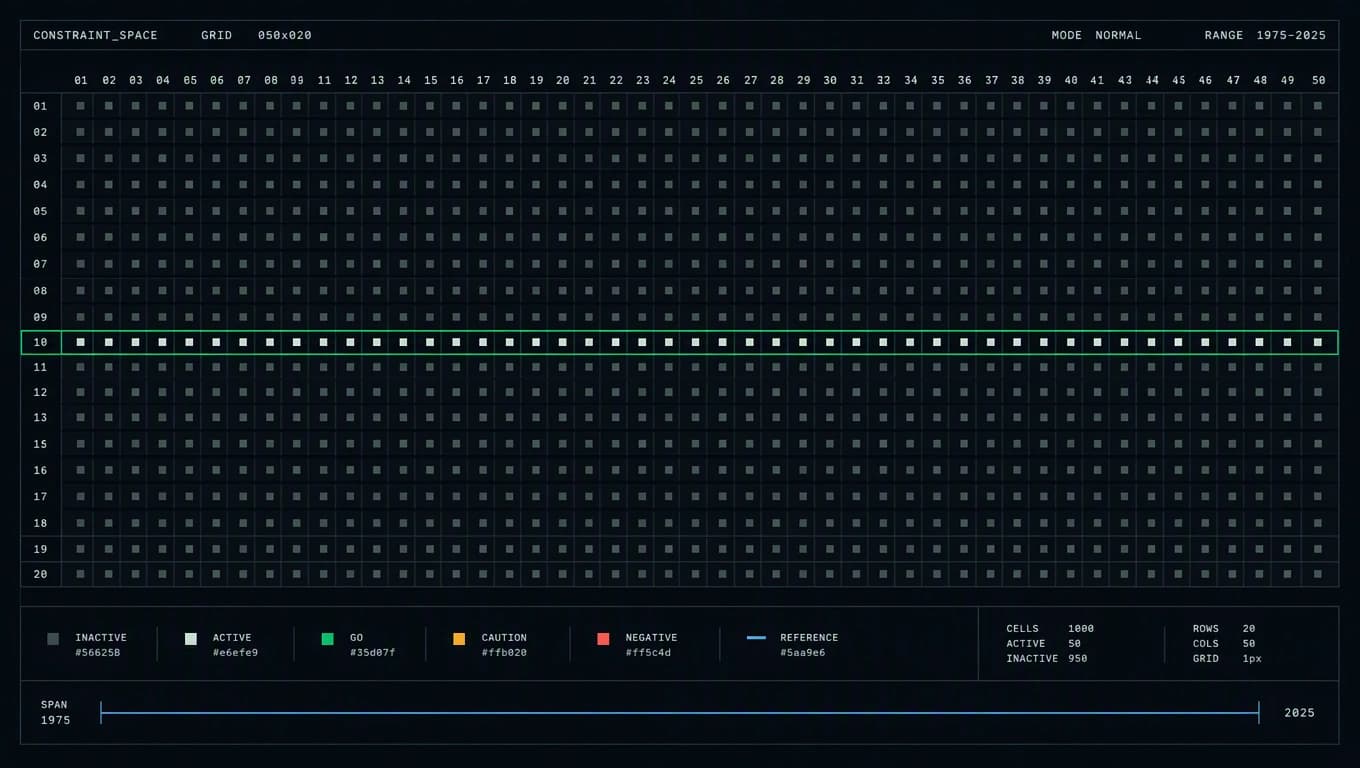Click the hex code #e6efe9

[x=235, y=653]
